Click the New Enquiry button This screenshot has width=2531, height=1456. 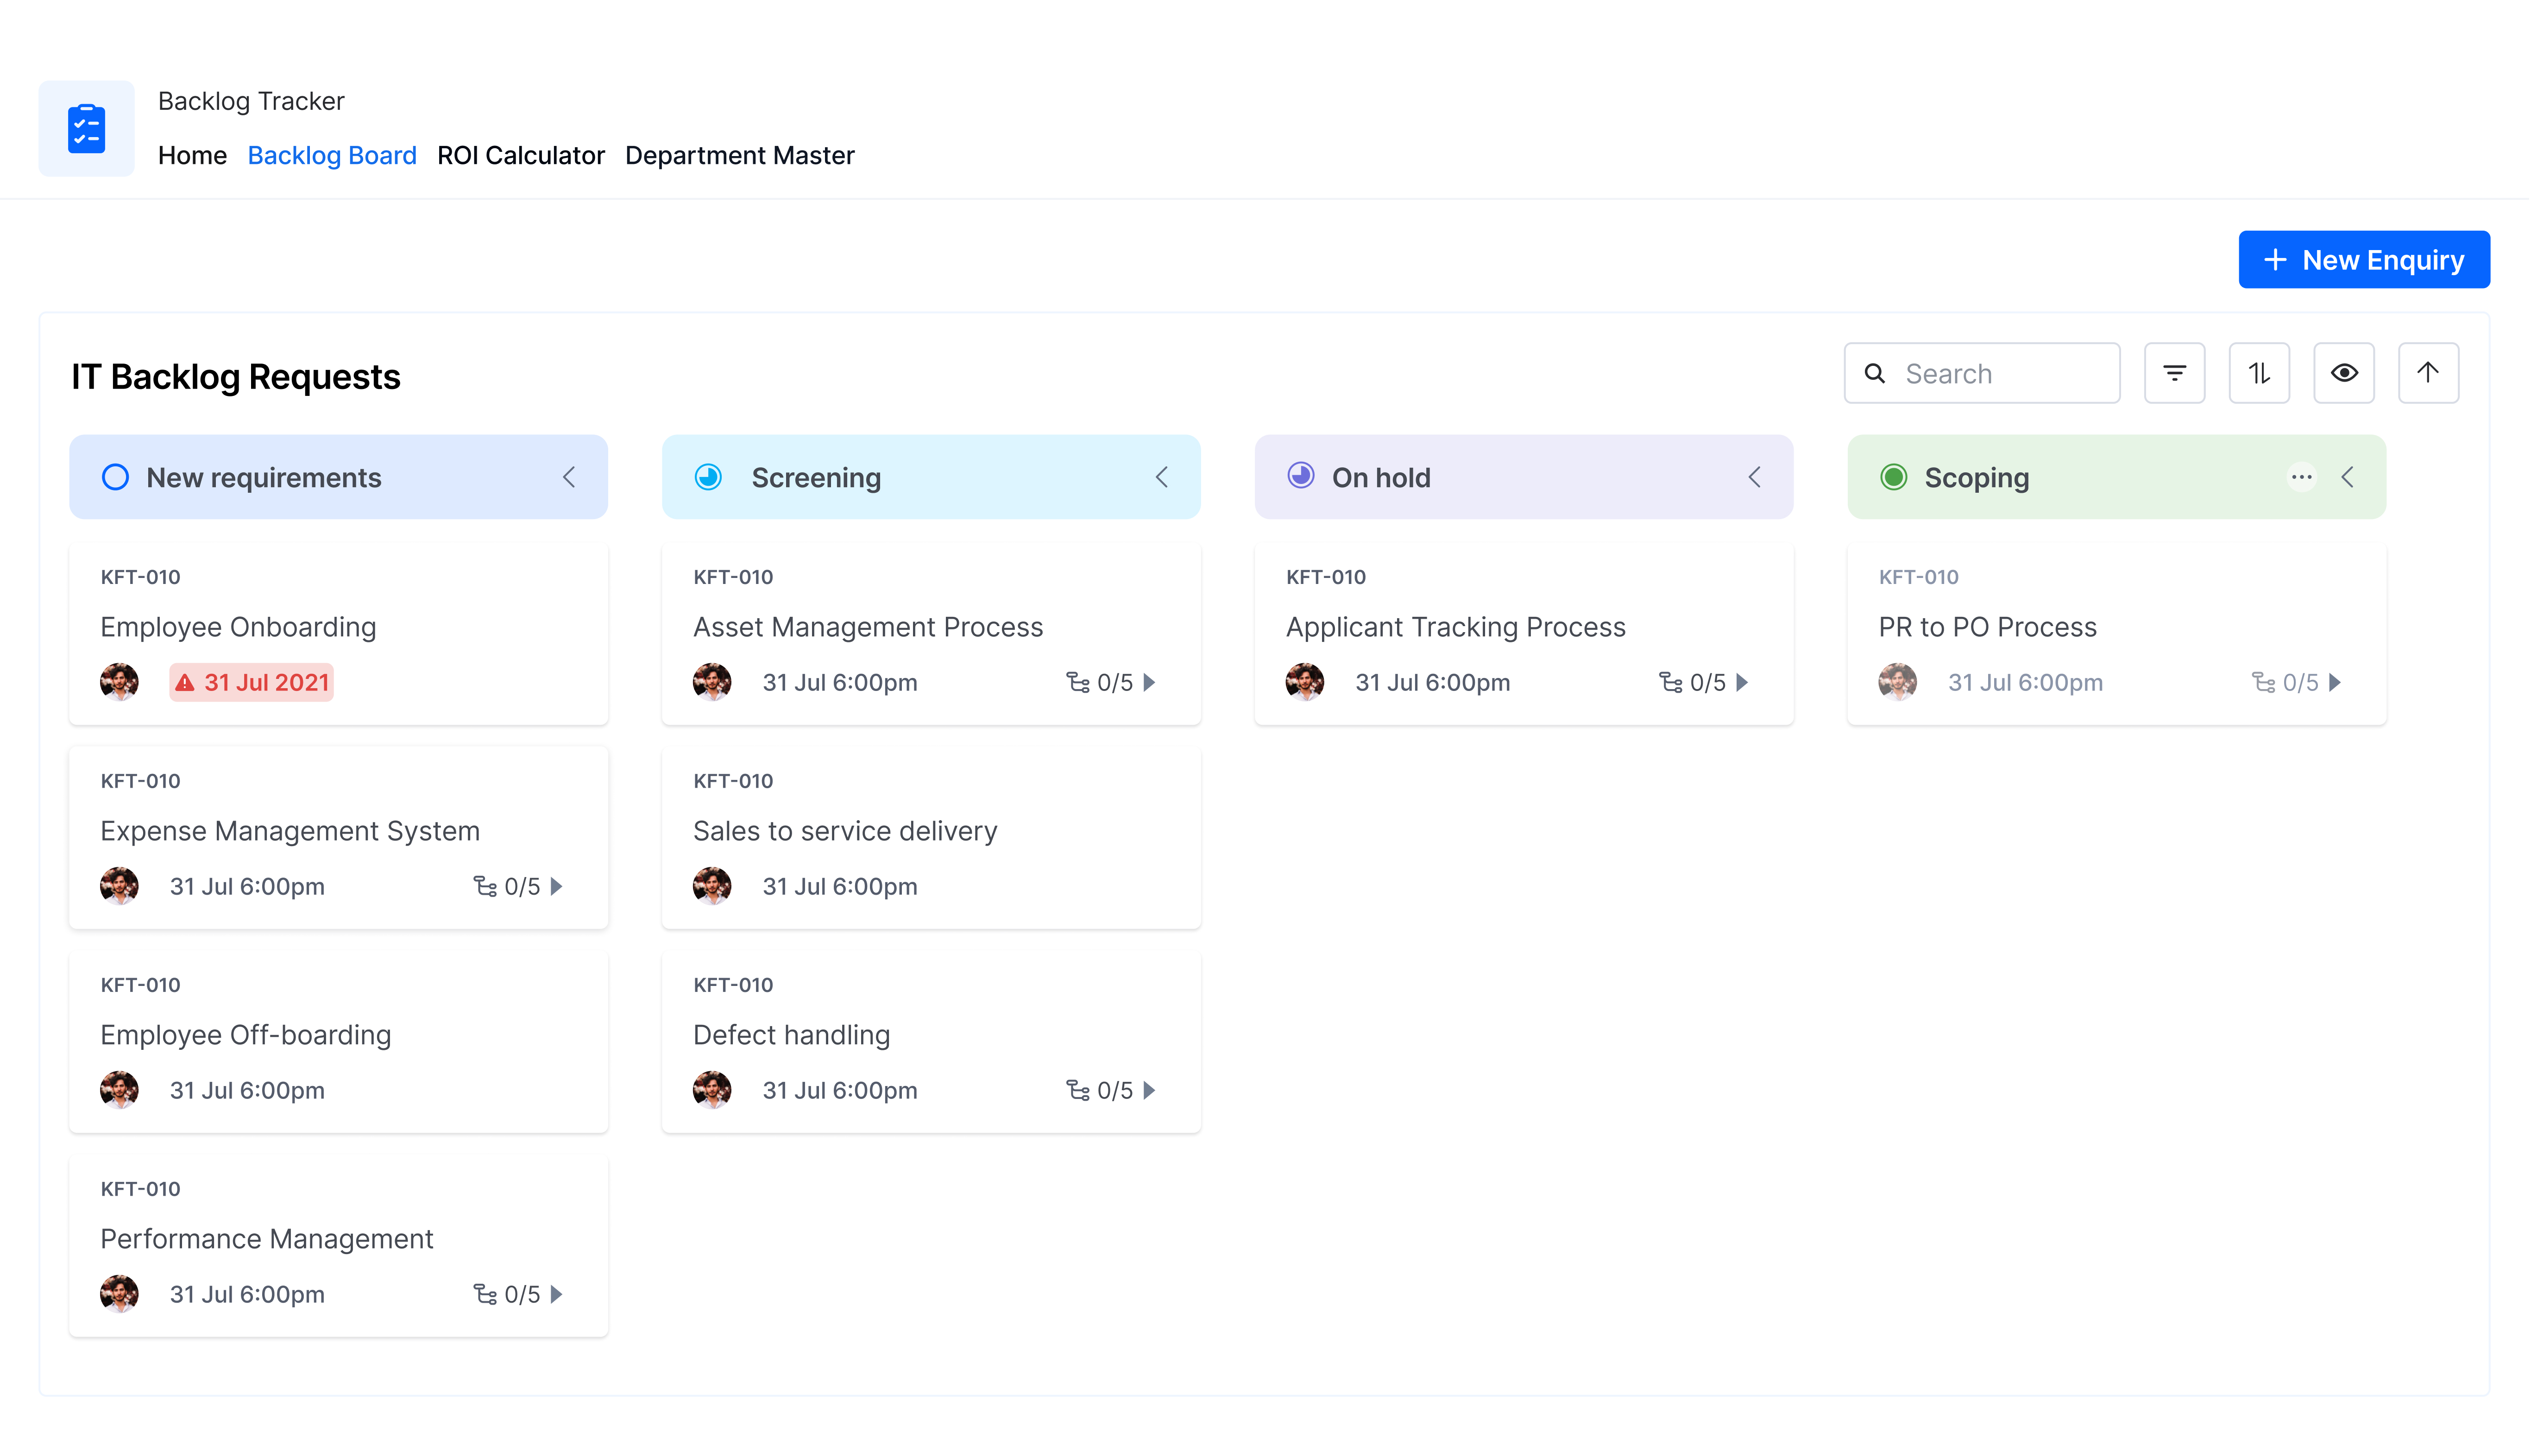tap(2364, 259)
